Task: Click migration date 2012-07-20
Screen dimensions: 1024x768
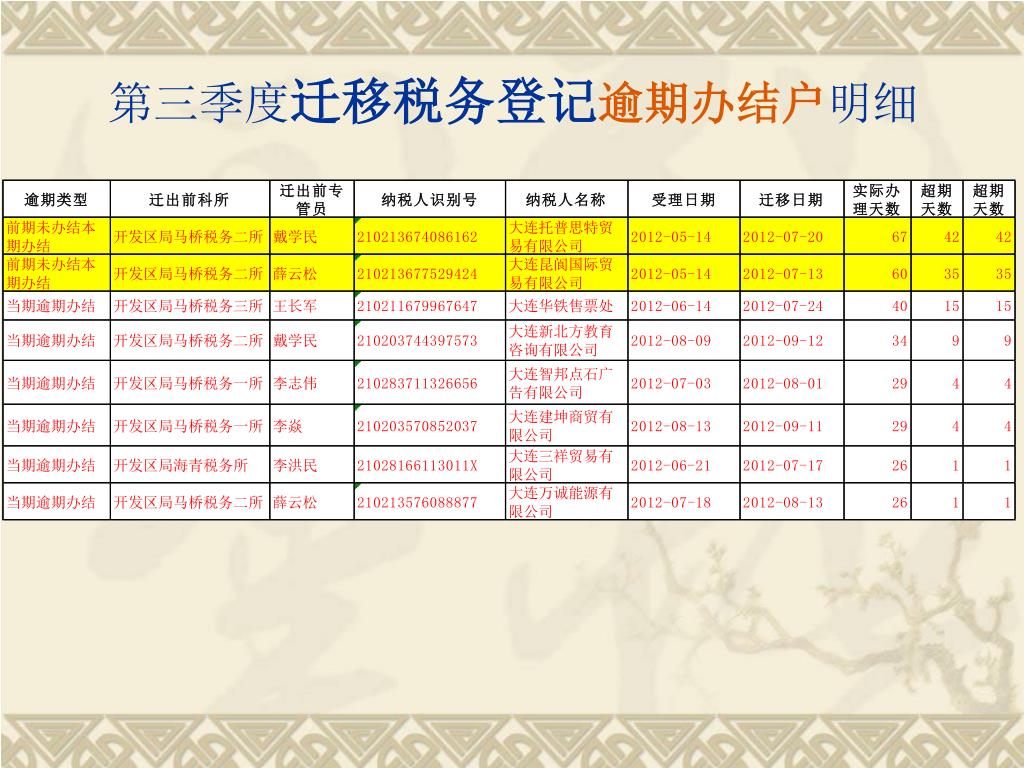Action: point(783,237)
